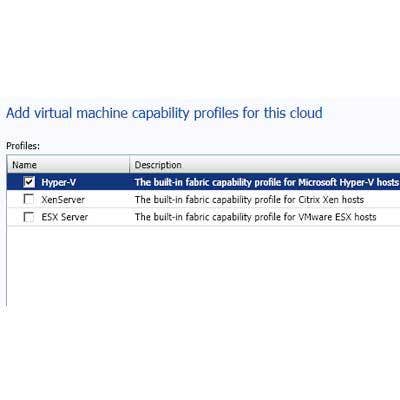Click the divider between Name and Description
The width and height of the screenshot is (400, 400).
pyautogui.click(x=129, y=165)
